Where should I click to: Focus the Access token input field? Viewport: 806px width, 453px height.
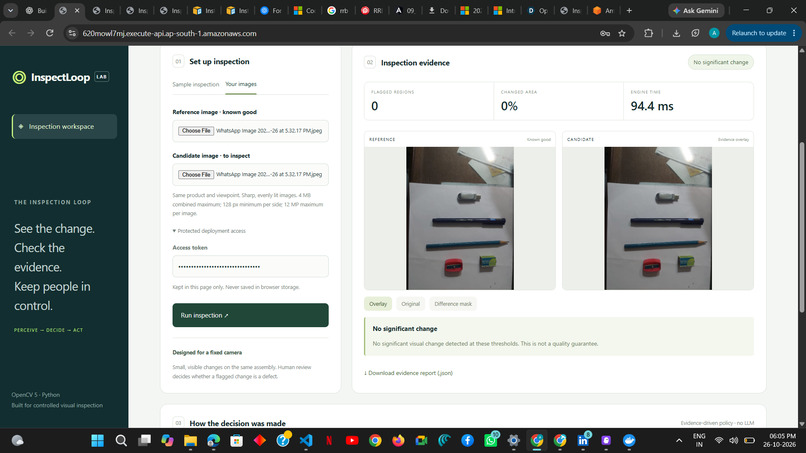coord(250,266)
